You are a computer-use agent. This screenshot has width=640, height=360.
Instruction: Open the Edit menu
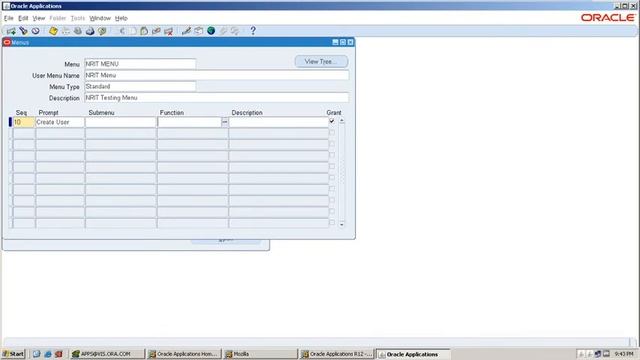pos(23,18)
